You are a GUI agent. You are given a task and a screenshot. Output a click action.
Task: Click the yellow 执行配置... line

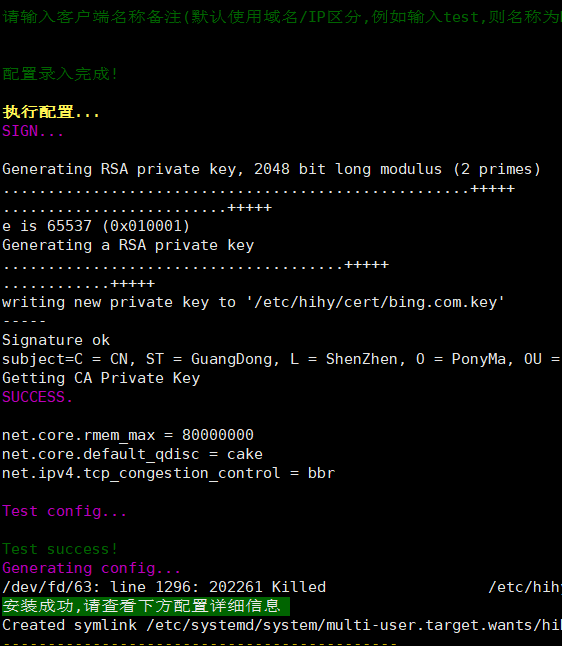click(x=51, y=112)
